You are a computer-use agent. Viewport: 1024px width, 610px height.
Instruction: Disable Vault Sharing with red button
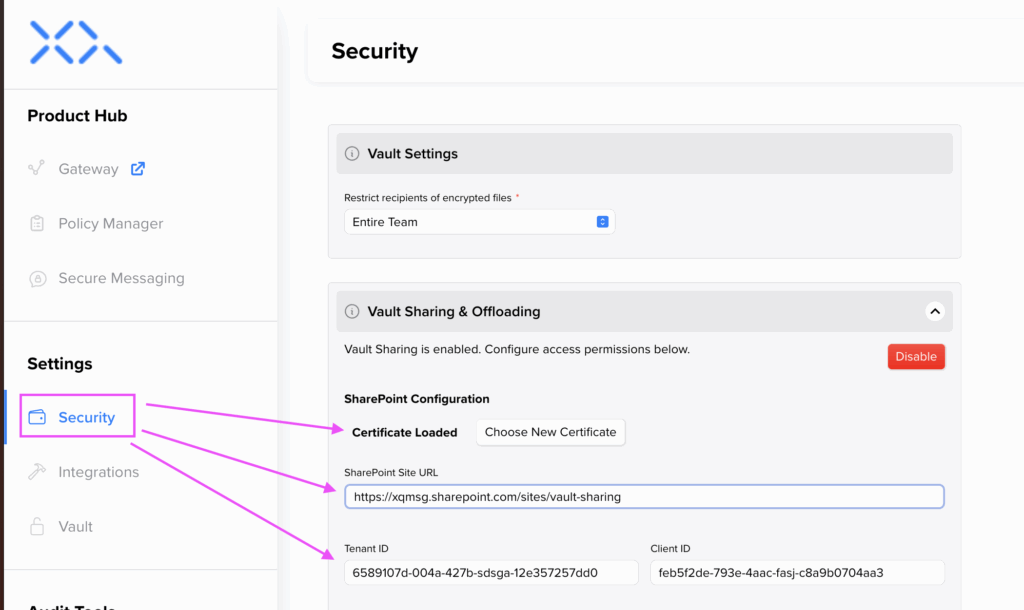click(x=915, y=357)
